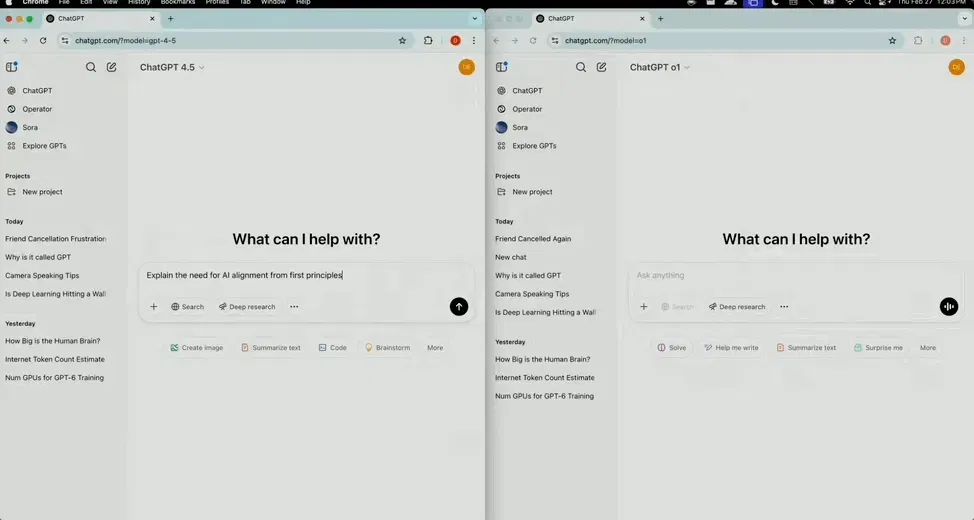This screenshot has width=974, height=520.
Task: Collapse the left window sidebar icon
Action: click(12, 67)
